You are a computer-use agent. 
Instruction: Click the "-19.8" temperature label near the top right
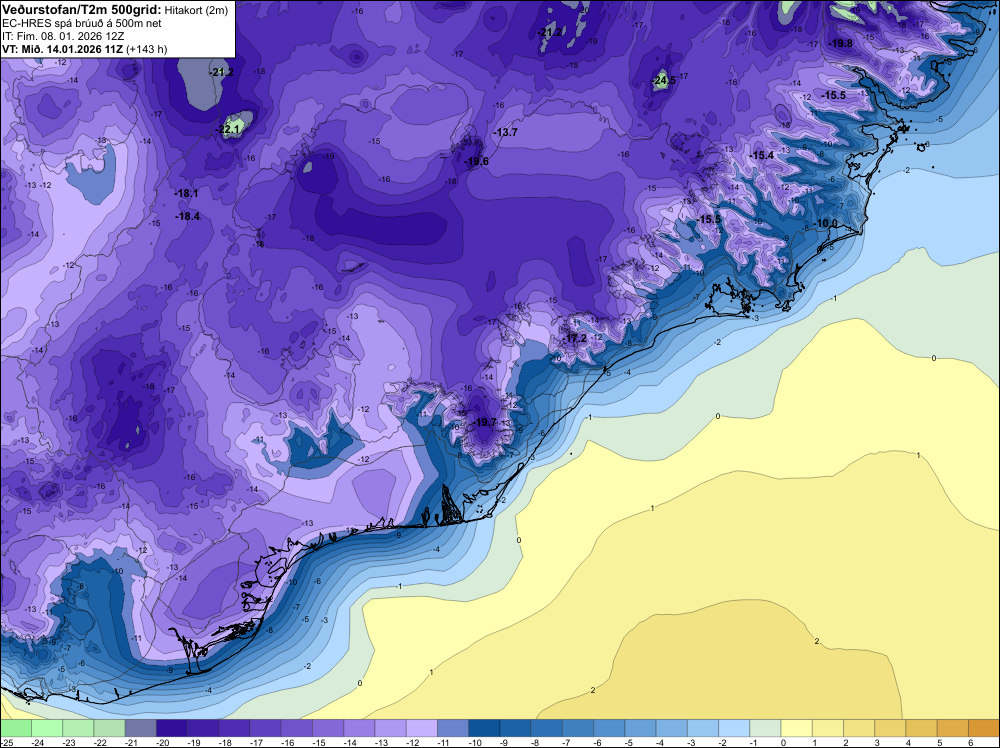(841, 43)
